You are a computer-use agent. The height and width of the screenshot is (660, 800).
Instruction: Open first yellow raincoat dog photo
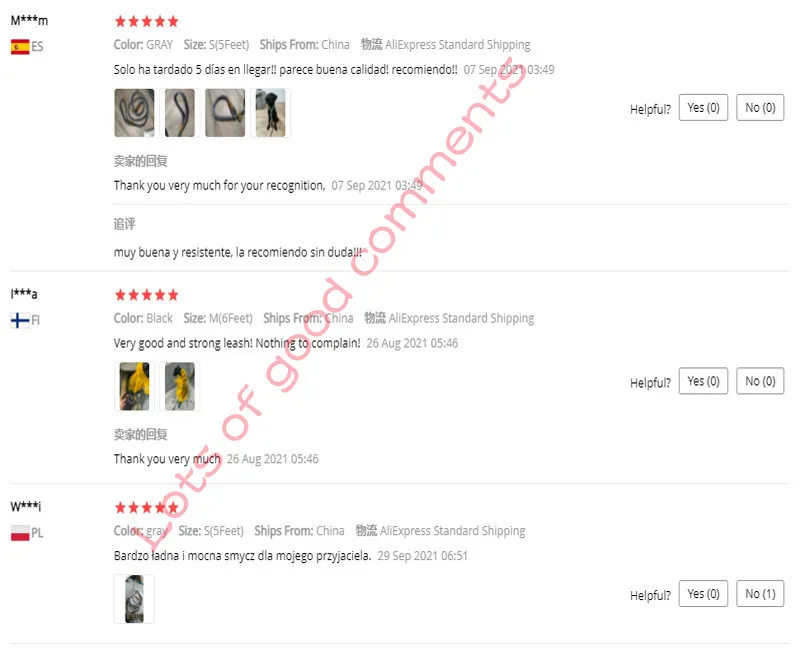point(134,386)
